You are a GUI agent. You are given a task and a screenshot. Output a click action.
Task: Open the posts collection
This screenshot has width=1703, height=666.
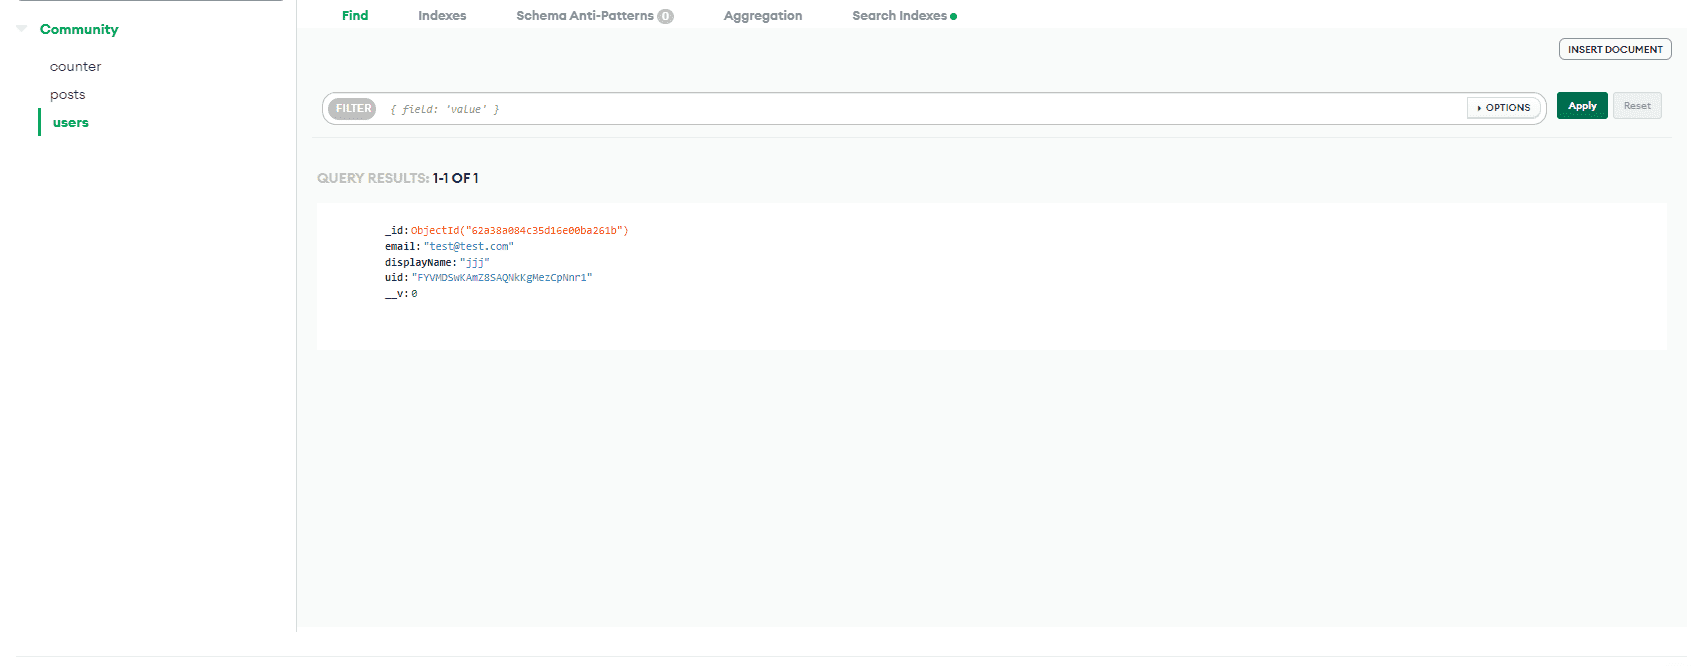click(x=68, y=95)
